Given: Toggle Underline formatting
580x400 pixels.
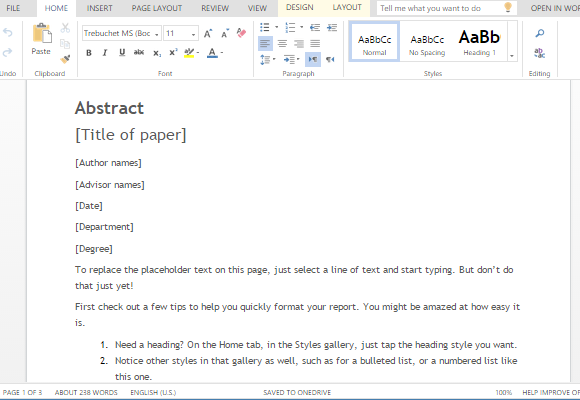Looking at the screenshot, I should (122, 53).
